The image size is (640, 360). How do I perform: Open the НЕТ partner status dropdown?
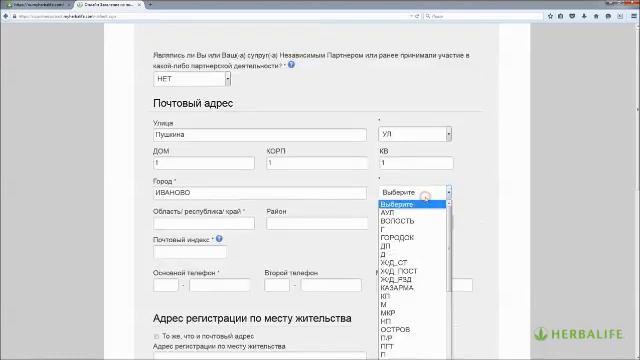(192, 79)
